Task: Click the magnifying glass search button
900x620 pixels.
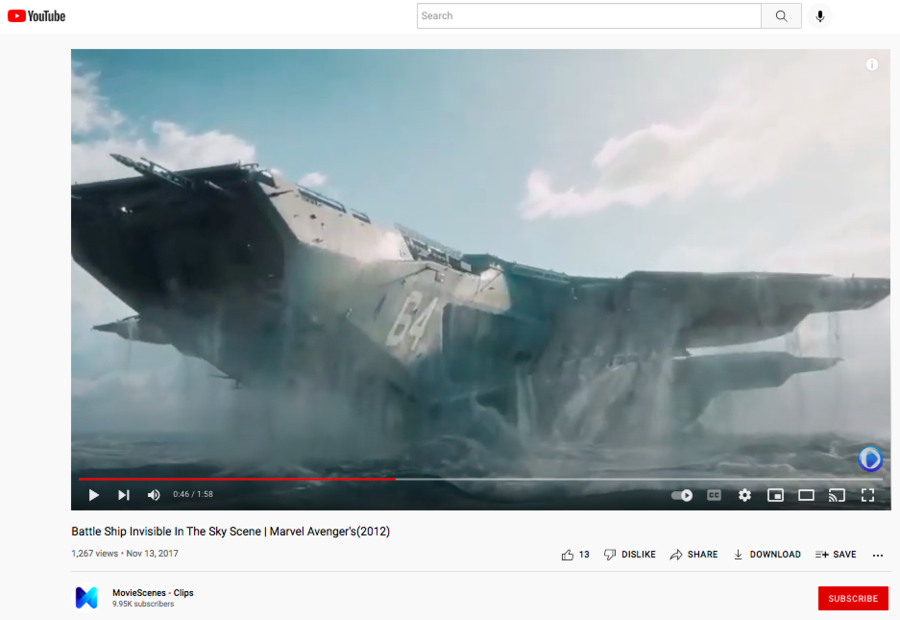Action: point(781,16)
